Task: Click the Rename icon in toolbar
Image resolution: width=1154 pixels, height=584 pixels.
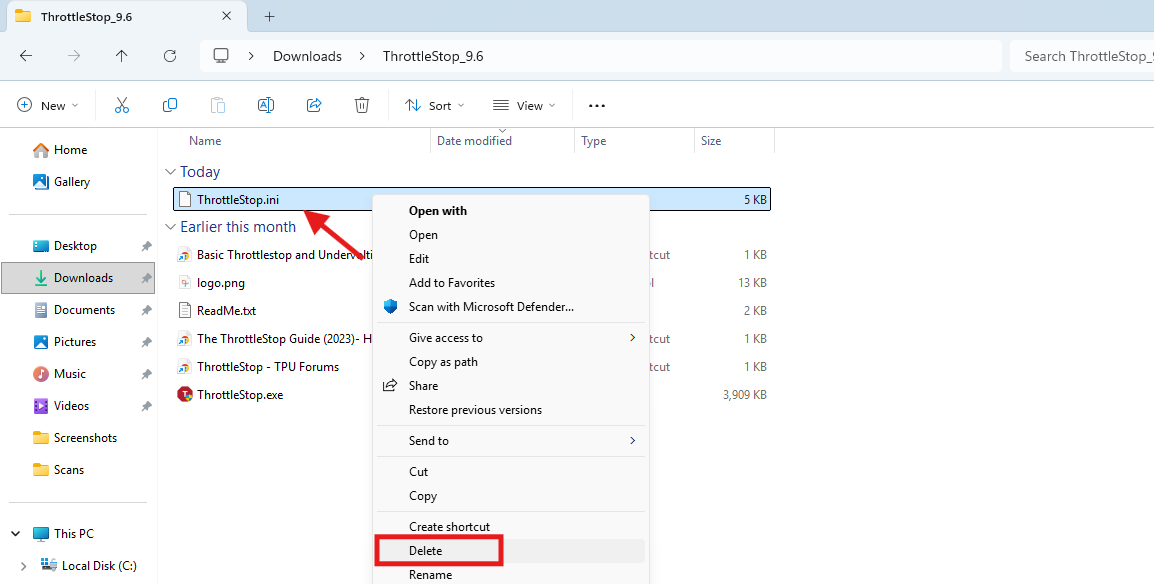Action: 266,105
